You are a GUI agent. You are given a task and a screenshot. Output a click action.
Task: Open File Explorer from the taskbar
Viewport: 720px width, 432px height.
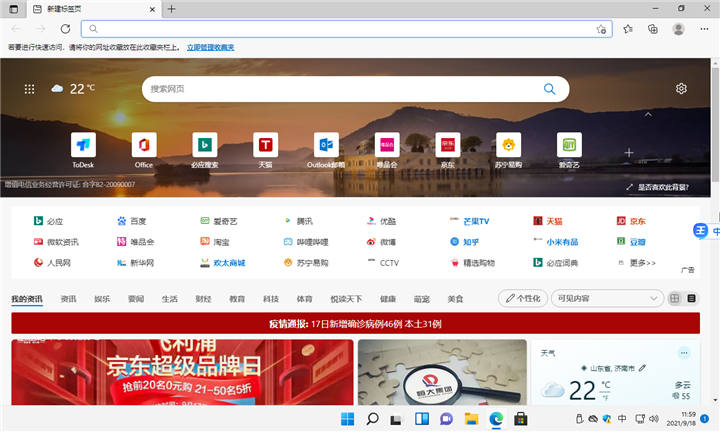(x=471, y=419)
